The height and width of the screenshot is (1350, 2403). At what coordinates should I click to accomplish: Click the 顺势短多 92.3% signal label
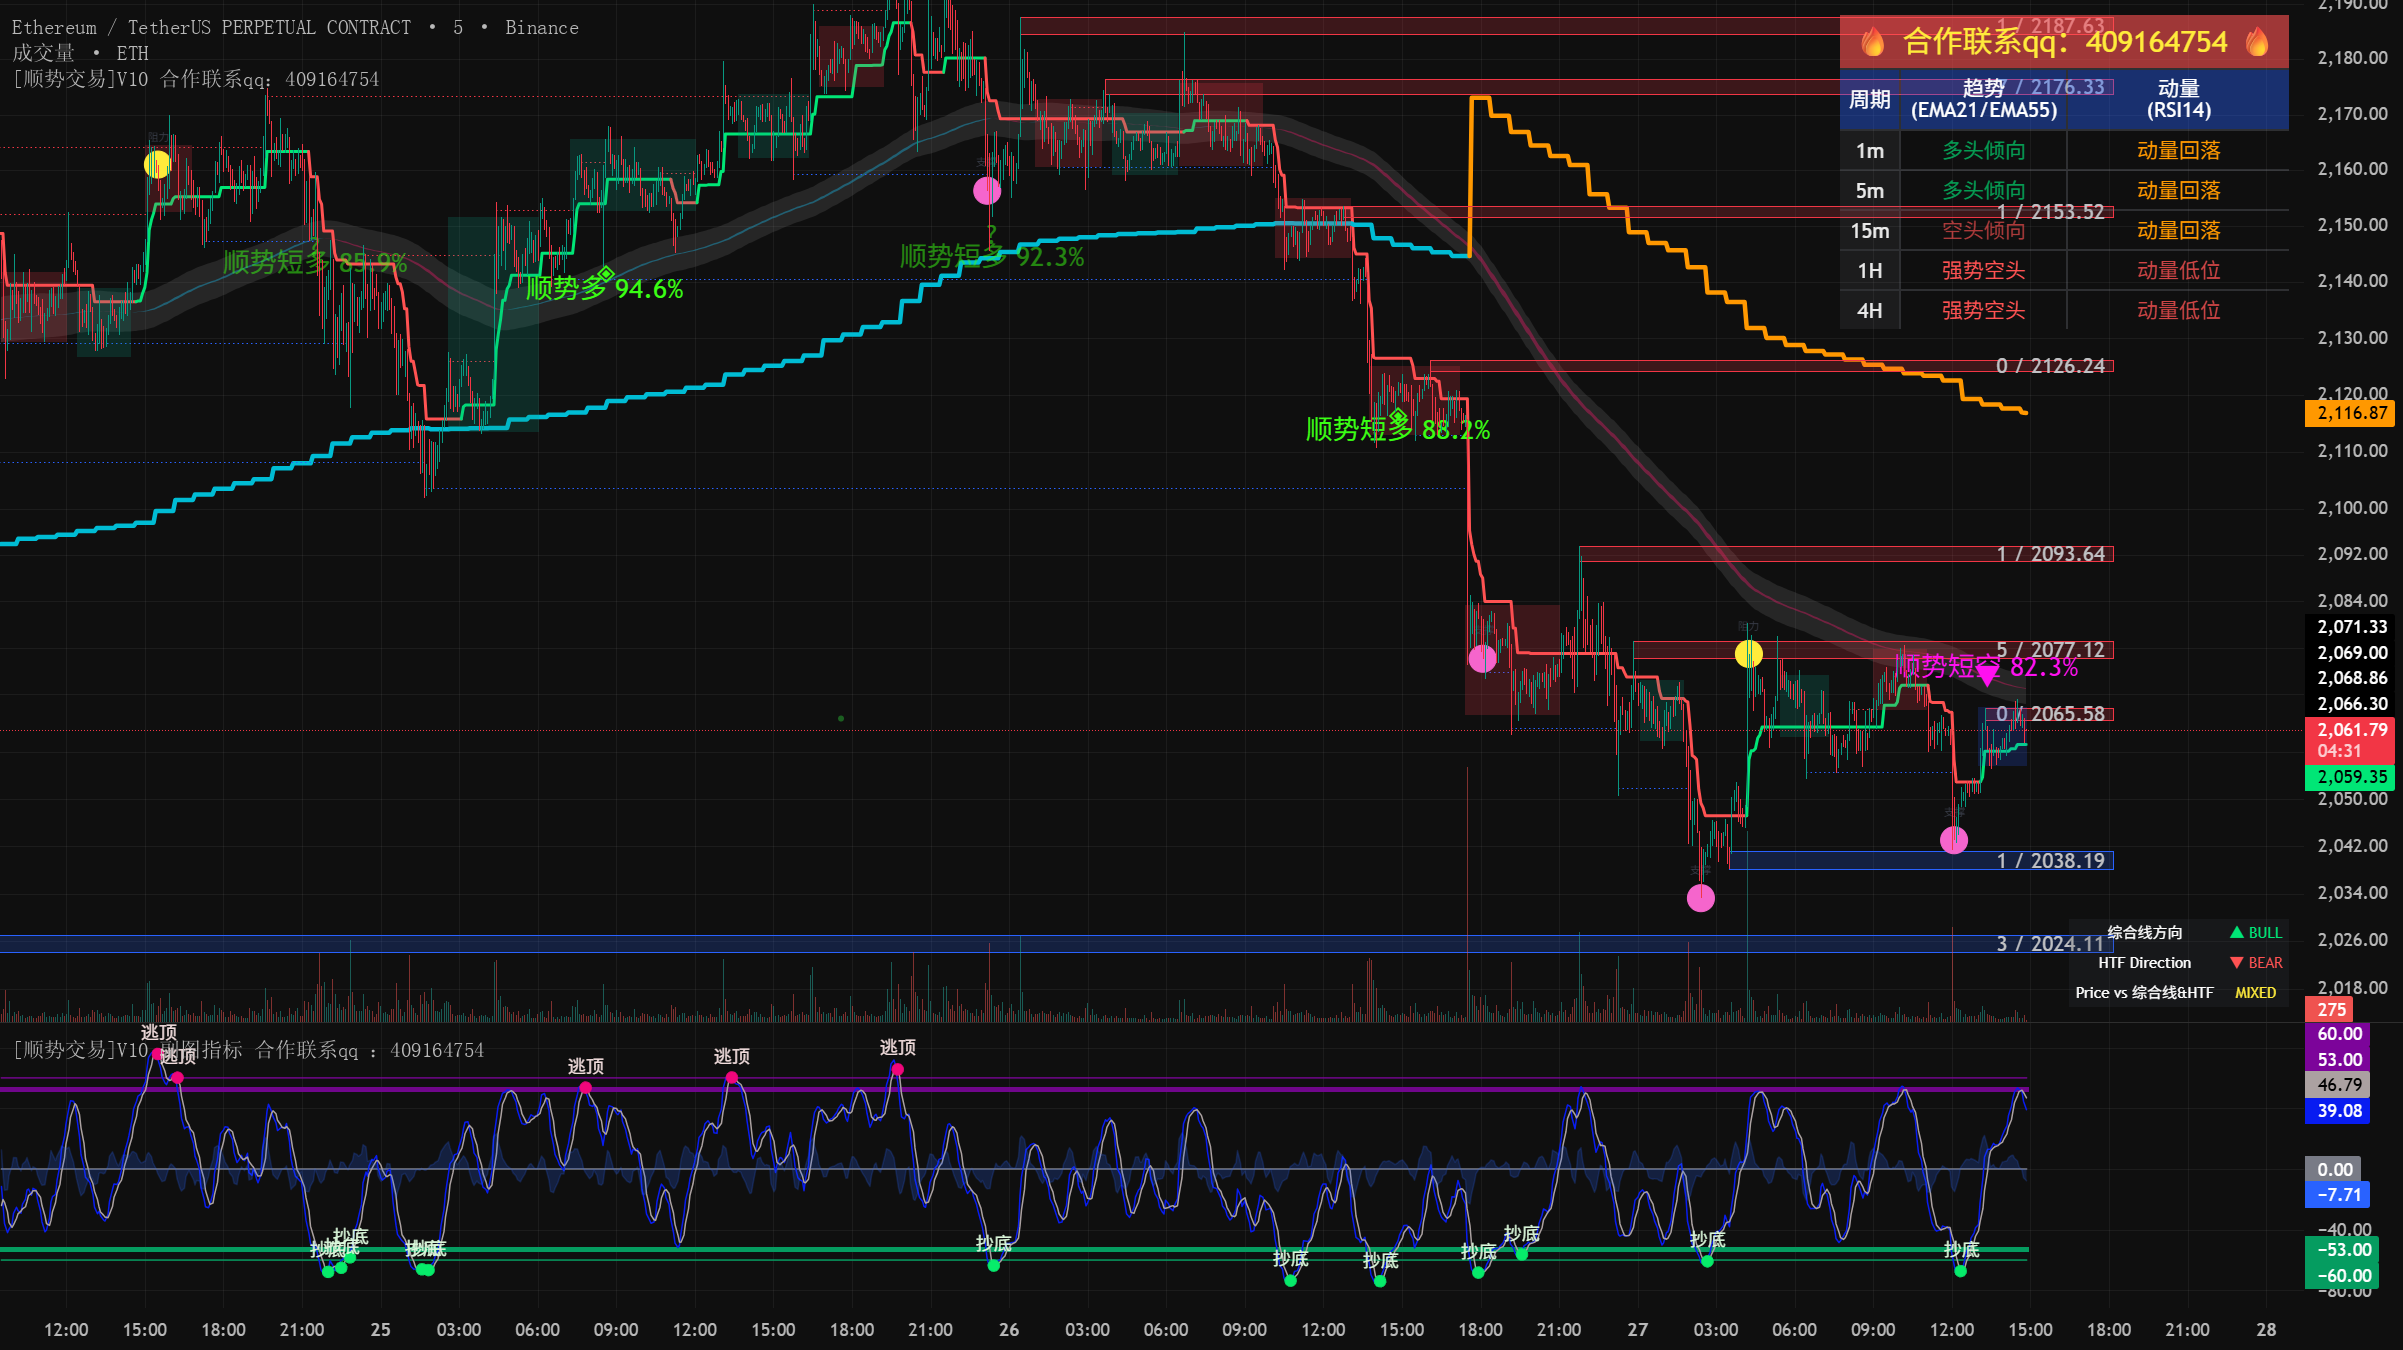point(992,257)
